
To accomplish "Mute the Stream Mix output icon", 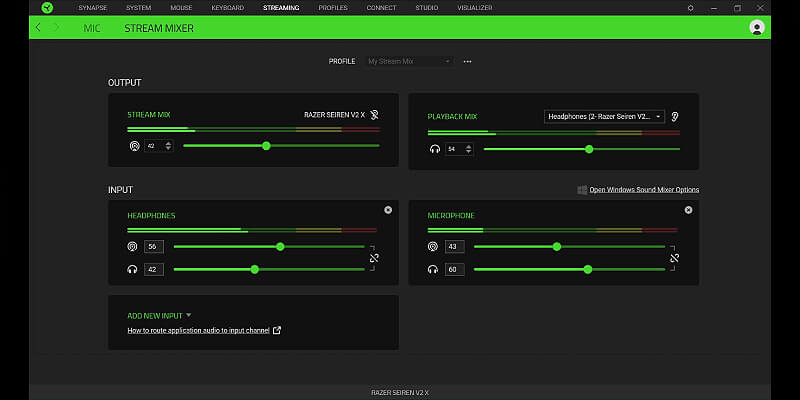I will point(374,115).
